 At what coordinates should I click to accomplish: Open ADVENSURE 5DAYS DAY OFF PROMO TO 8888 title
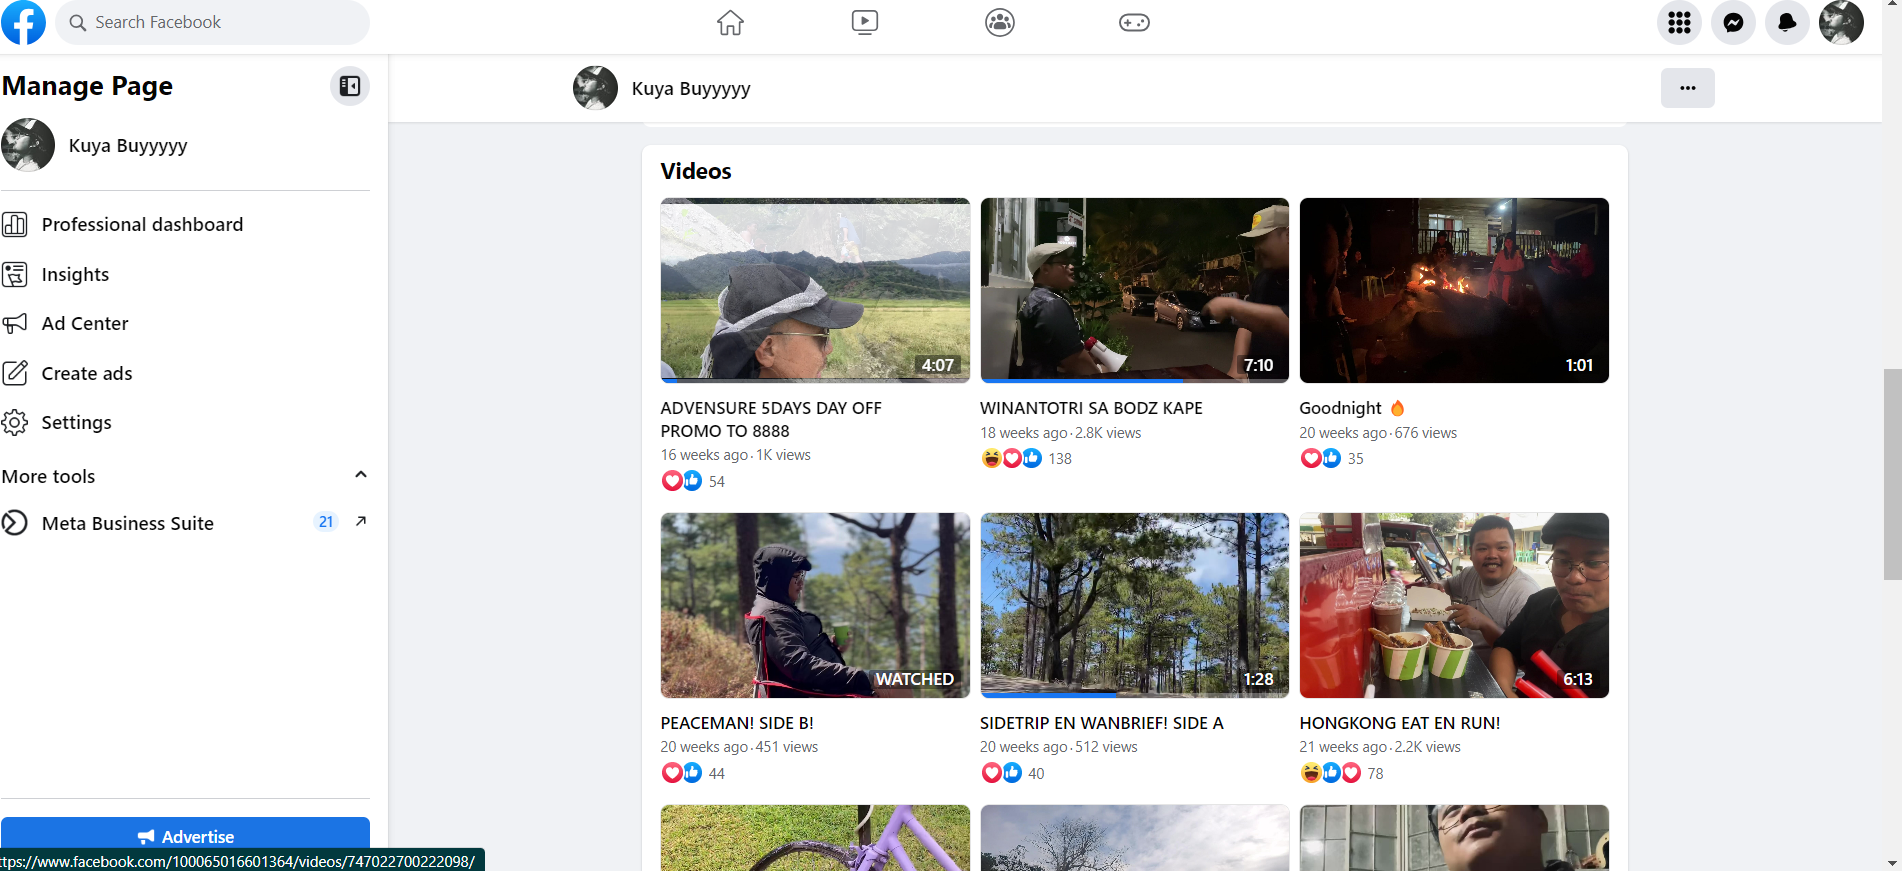tap(771, 419)
